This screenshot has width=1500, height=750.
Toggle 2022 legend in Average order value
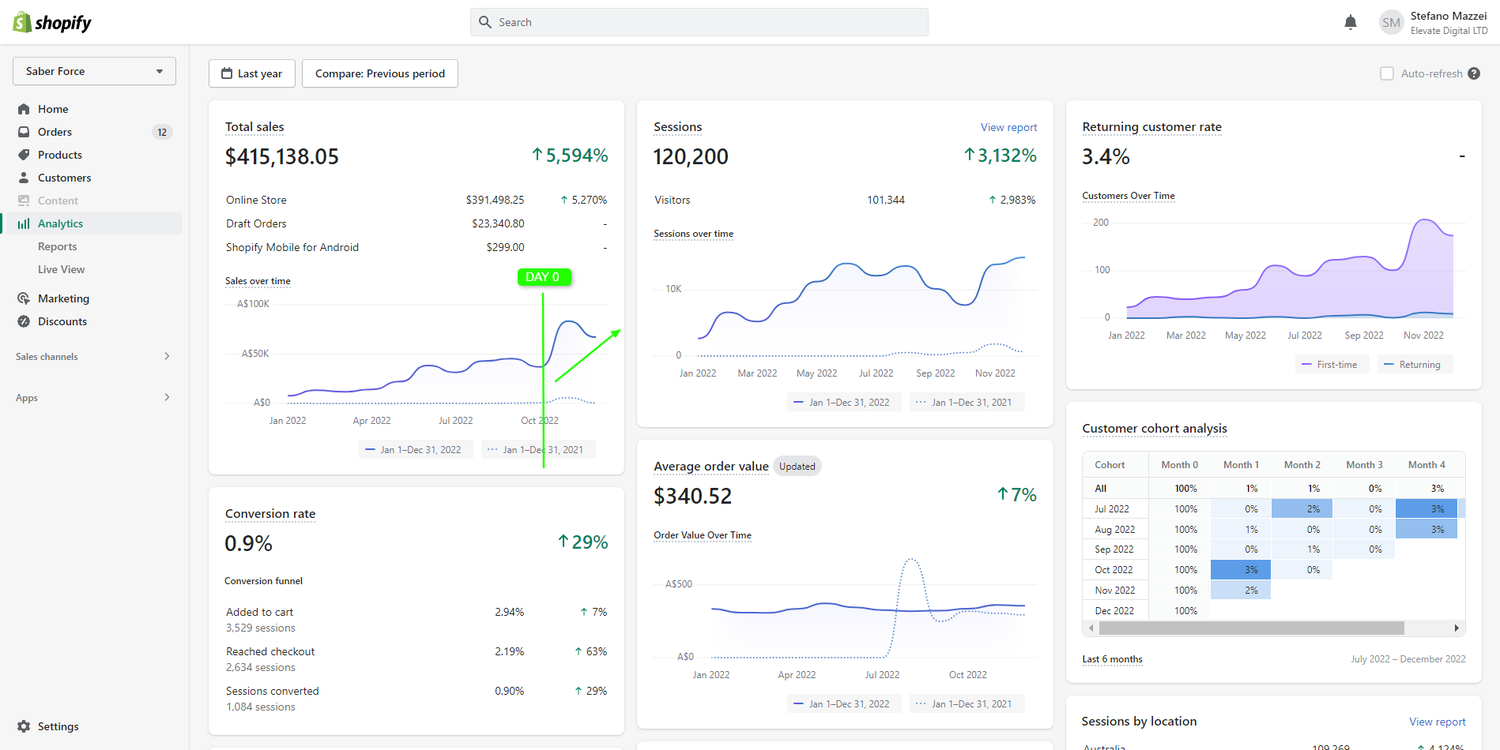click(844, 704)
